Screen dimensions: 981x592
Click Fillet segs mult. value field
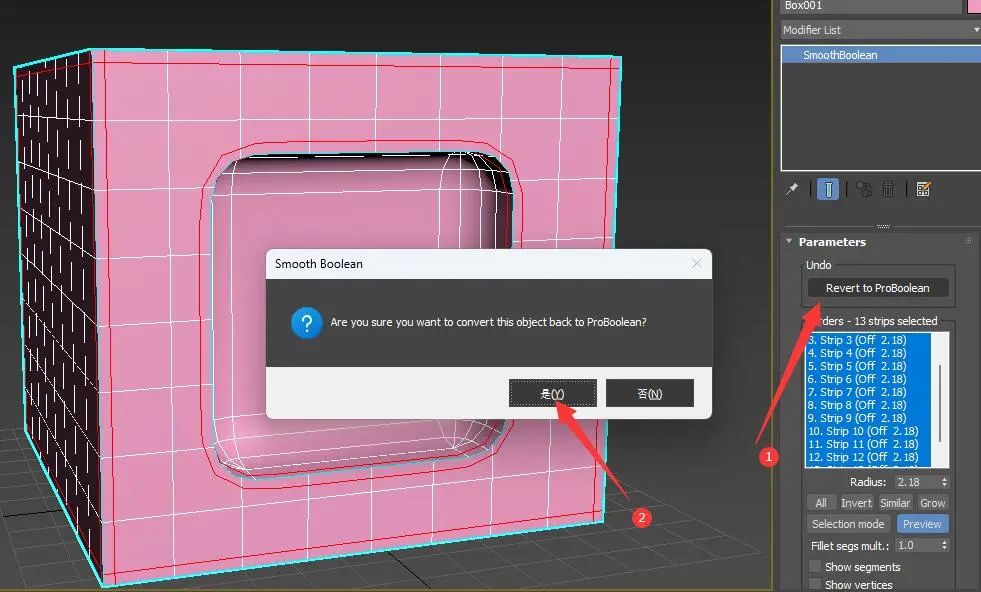[917, 546]
